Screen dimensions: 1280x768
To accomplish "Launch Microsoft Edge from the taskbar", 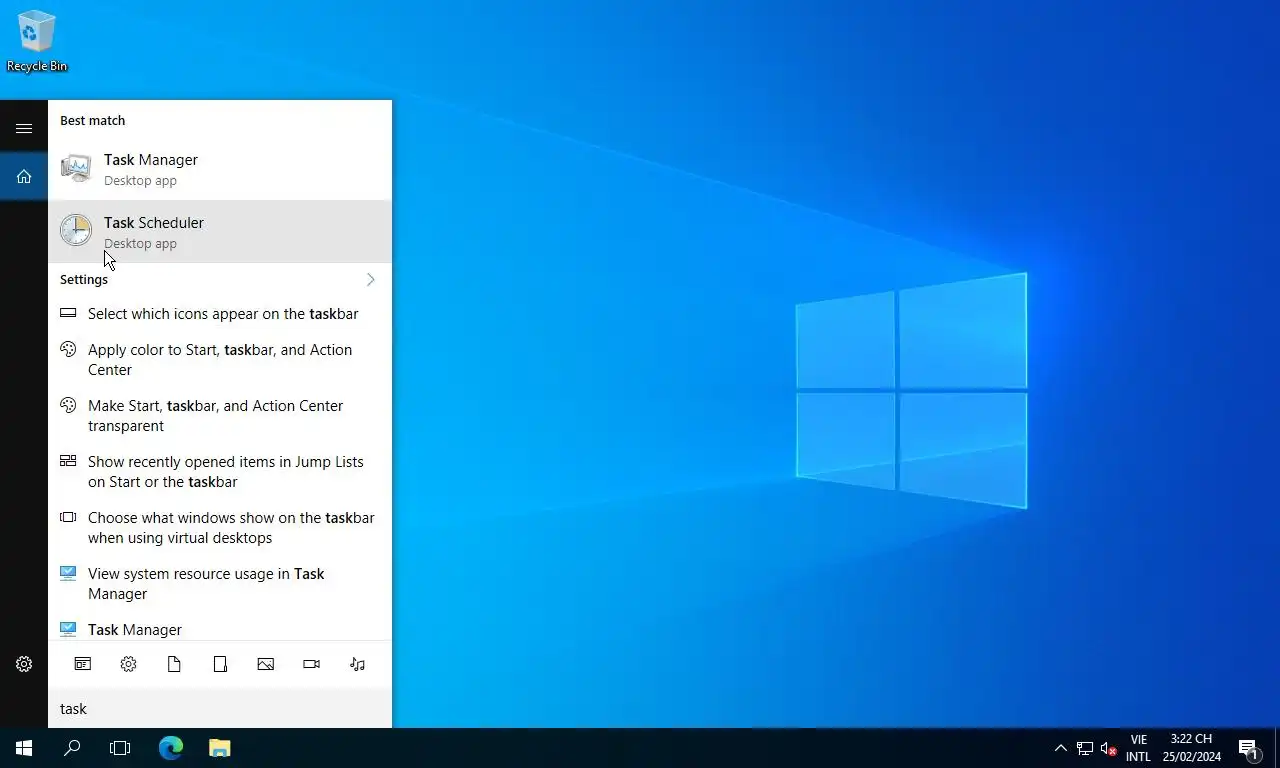I will [171, 748].
